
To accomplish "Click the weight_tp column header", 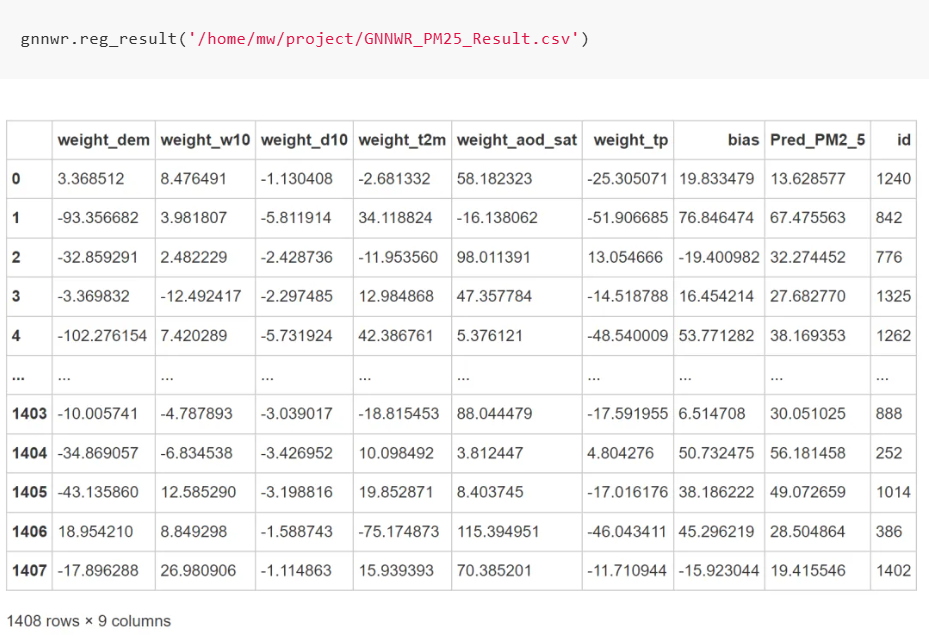I will tap(630, 140).
